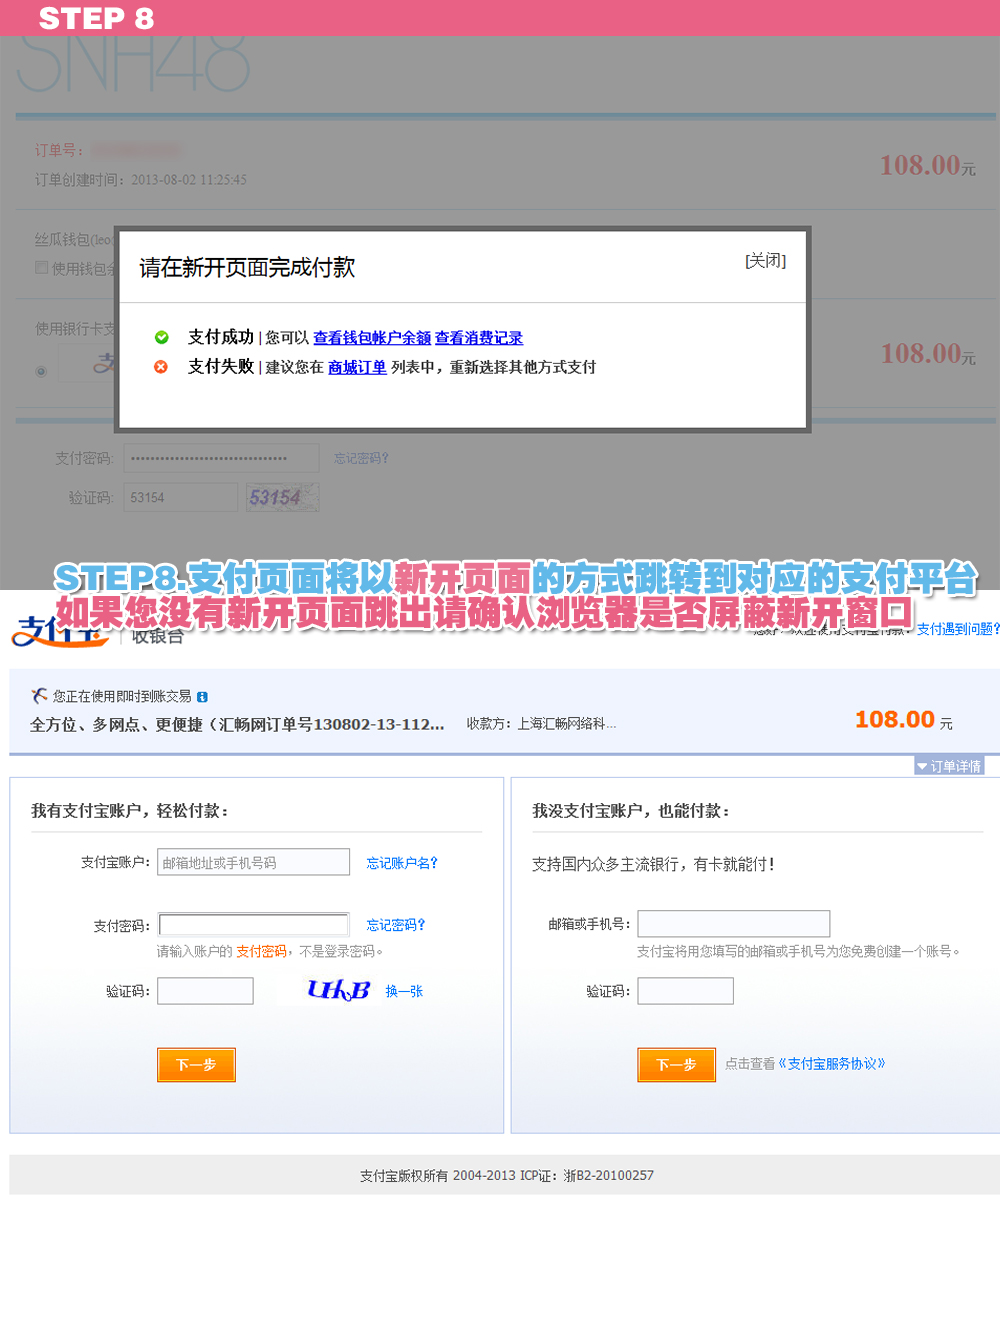Focus left panel 验证码 input
This screenshot has width=1000, height=1339.
pyautogui.click(x=205, y=991)
